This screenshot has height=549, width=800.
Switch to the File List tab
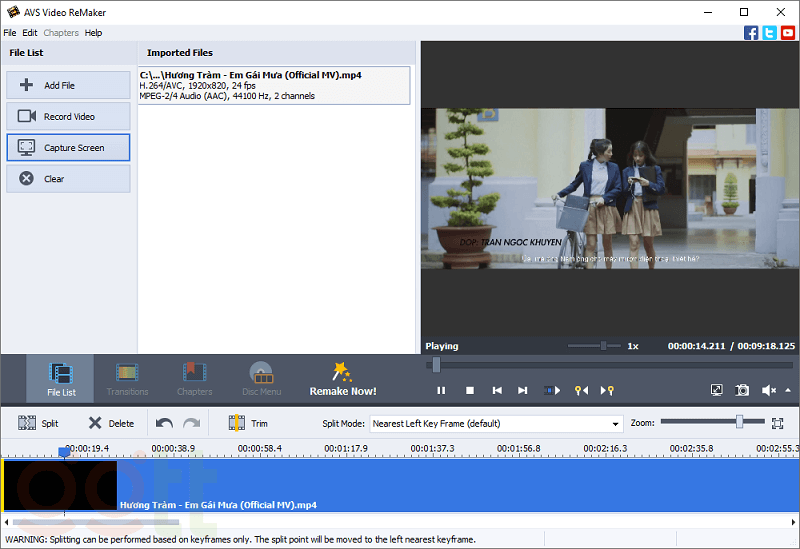pyautogui.click(x=61, y=379)
